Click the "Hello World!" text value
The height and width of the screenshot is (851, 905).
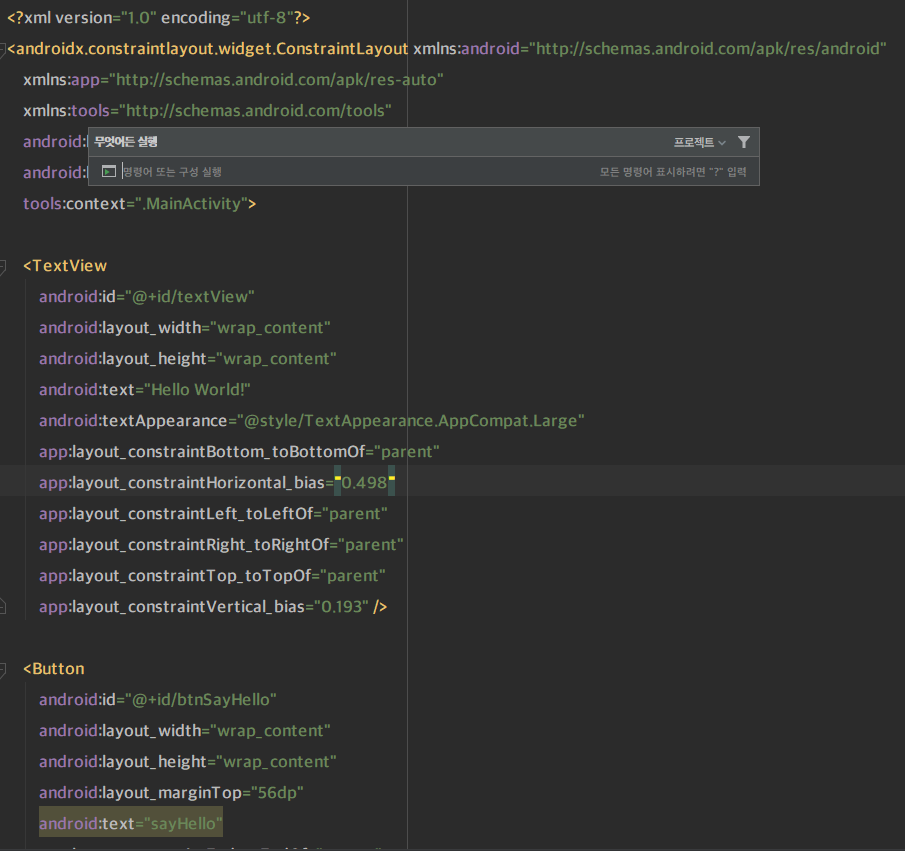point(197,390)
